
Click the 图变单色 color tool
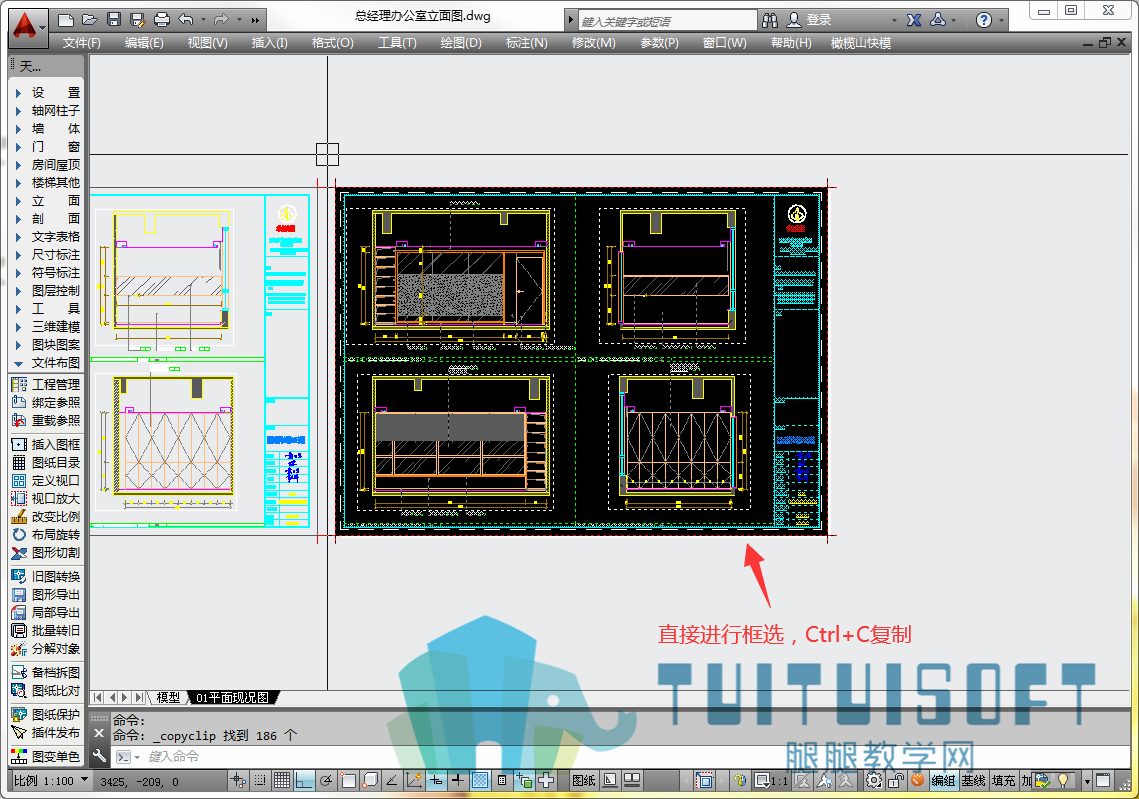click(46, 757)
